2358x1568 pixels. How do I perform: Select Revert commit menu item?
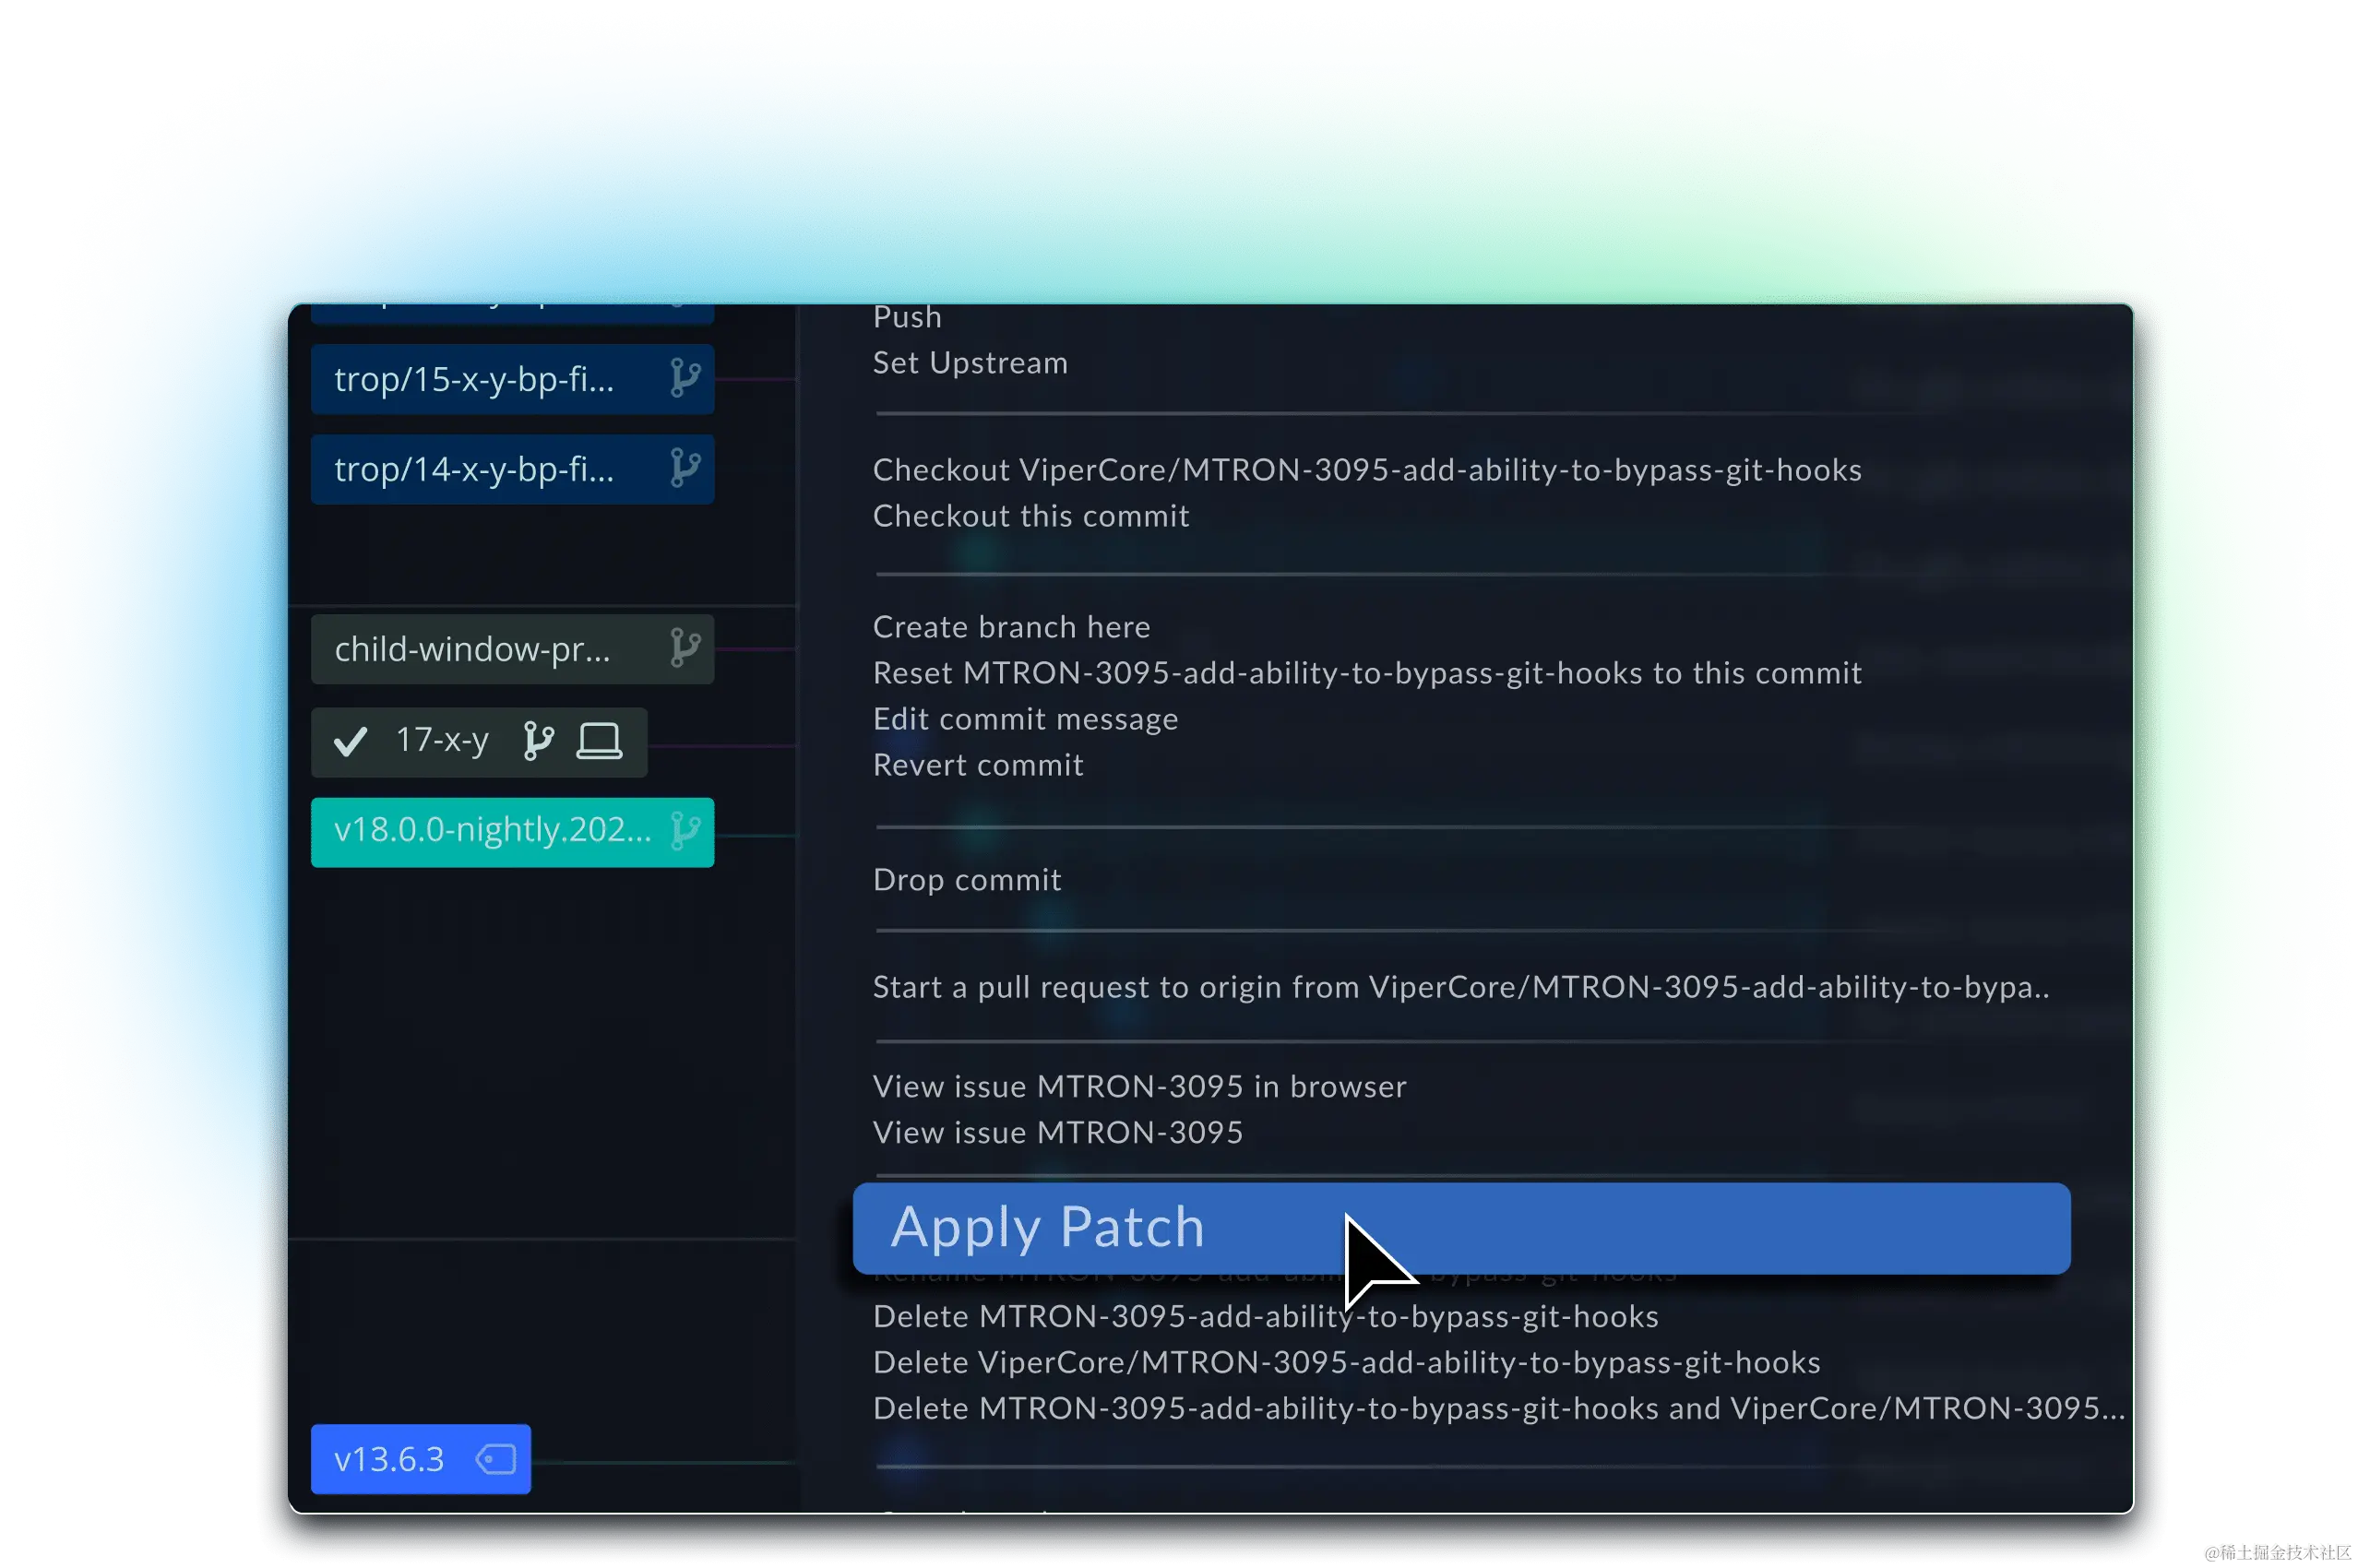click(977, 765)
